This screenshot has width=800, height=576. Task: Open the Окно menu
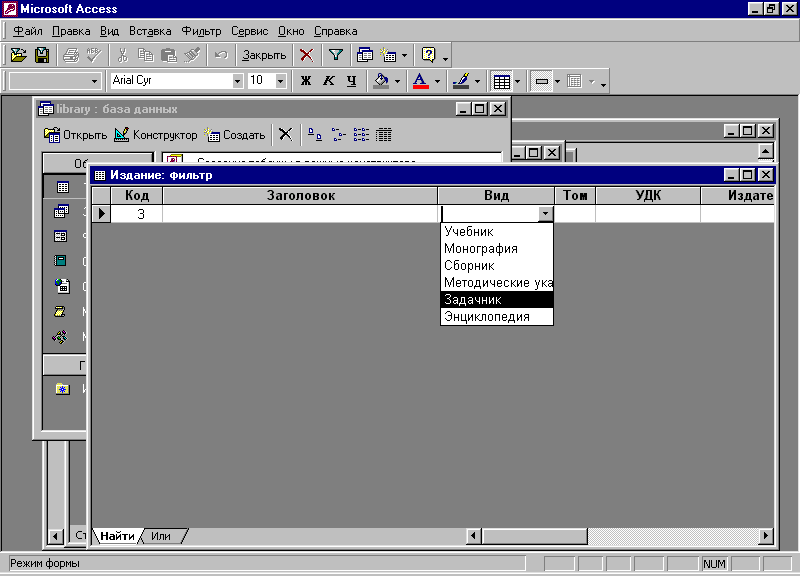291,31
